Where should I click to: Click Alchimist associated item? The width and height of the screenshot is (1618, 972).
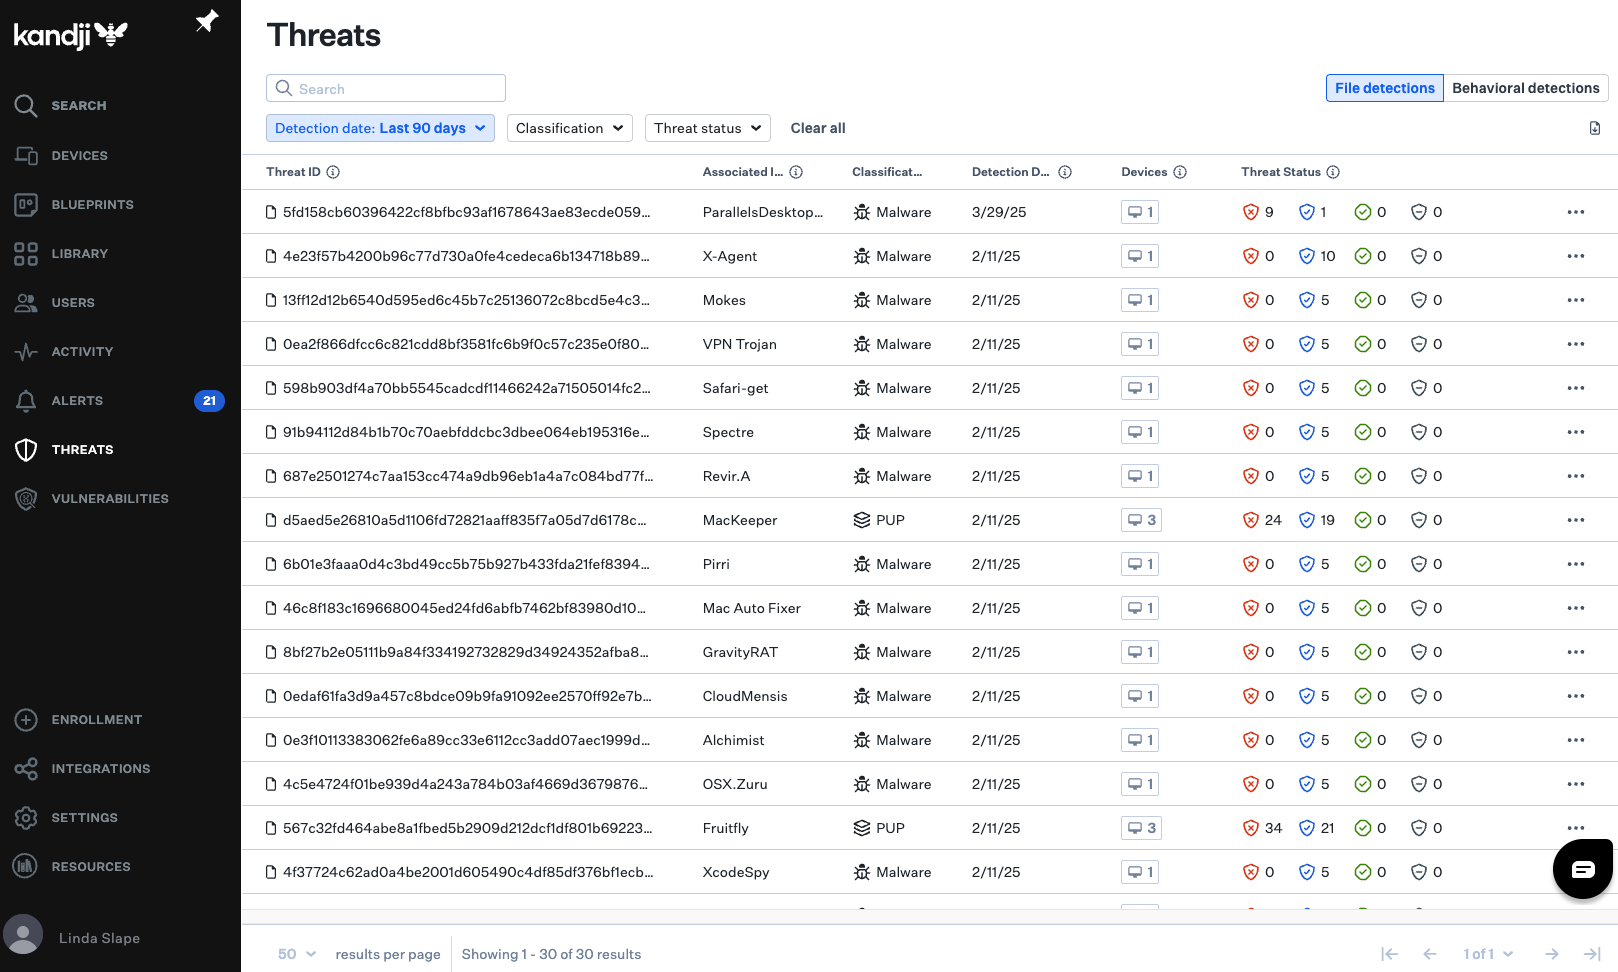click(x=733, y=740)
